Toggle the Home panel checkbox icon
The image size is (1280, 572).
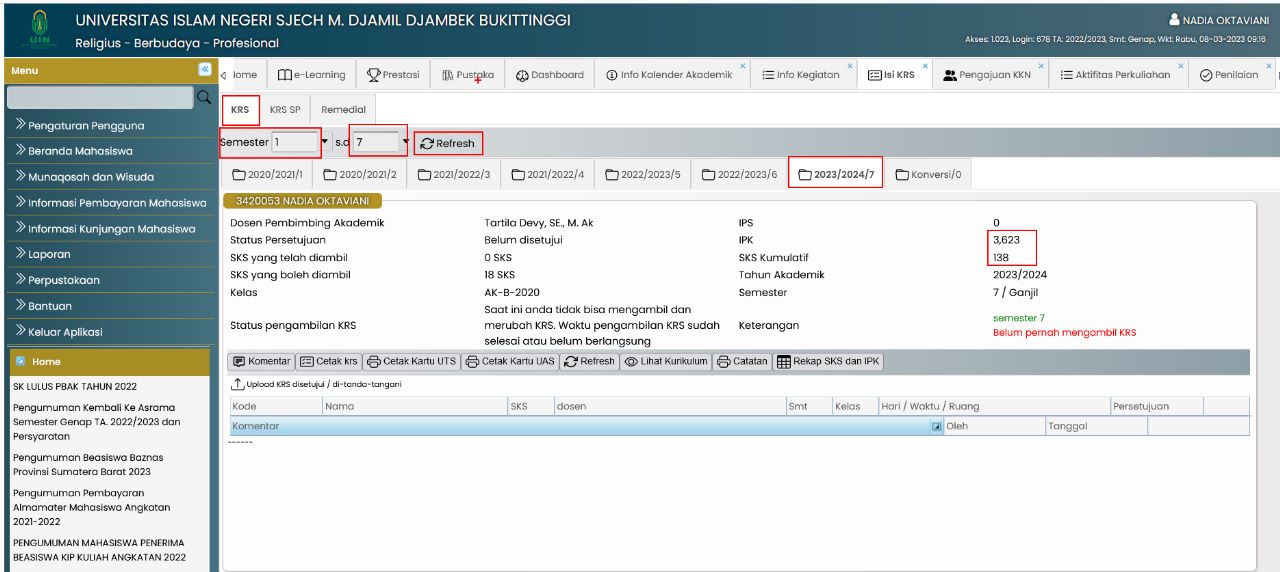click(20, 362)
